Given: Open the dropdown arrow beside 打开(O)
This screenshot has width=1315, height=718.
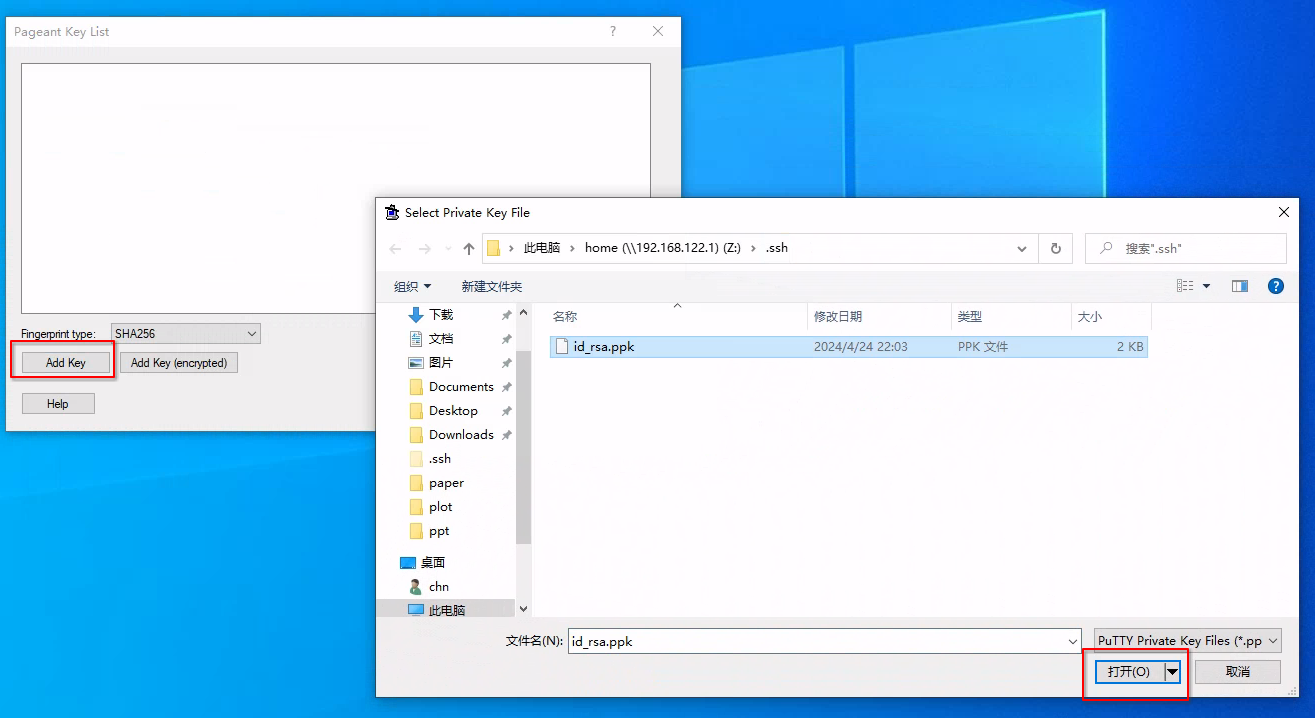Looking at the screenshot, I should pos(1173,671).
